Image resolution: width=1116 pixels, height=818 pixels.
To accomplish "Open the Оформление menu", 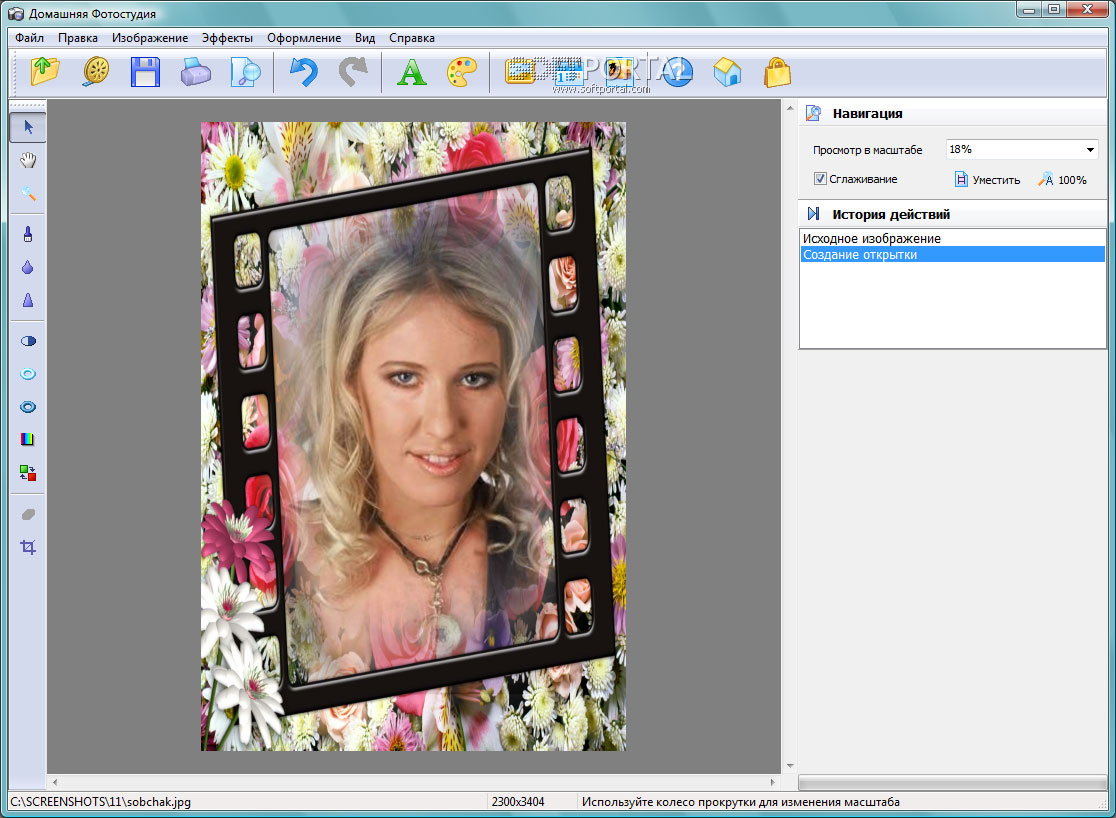I will tap(304, 38).
